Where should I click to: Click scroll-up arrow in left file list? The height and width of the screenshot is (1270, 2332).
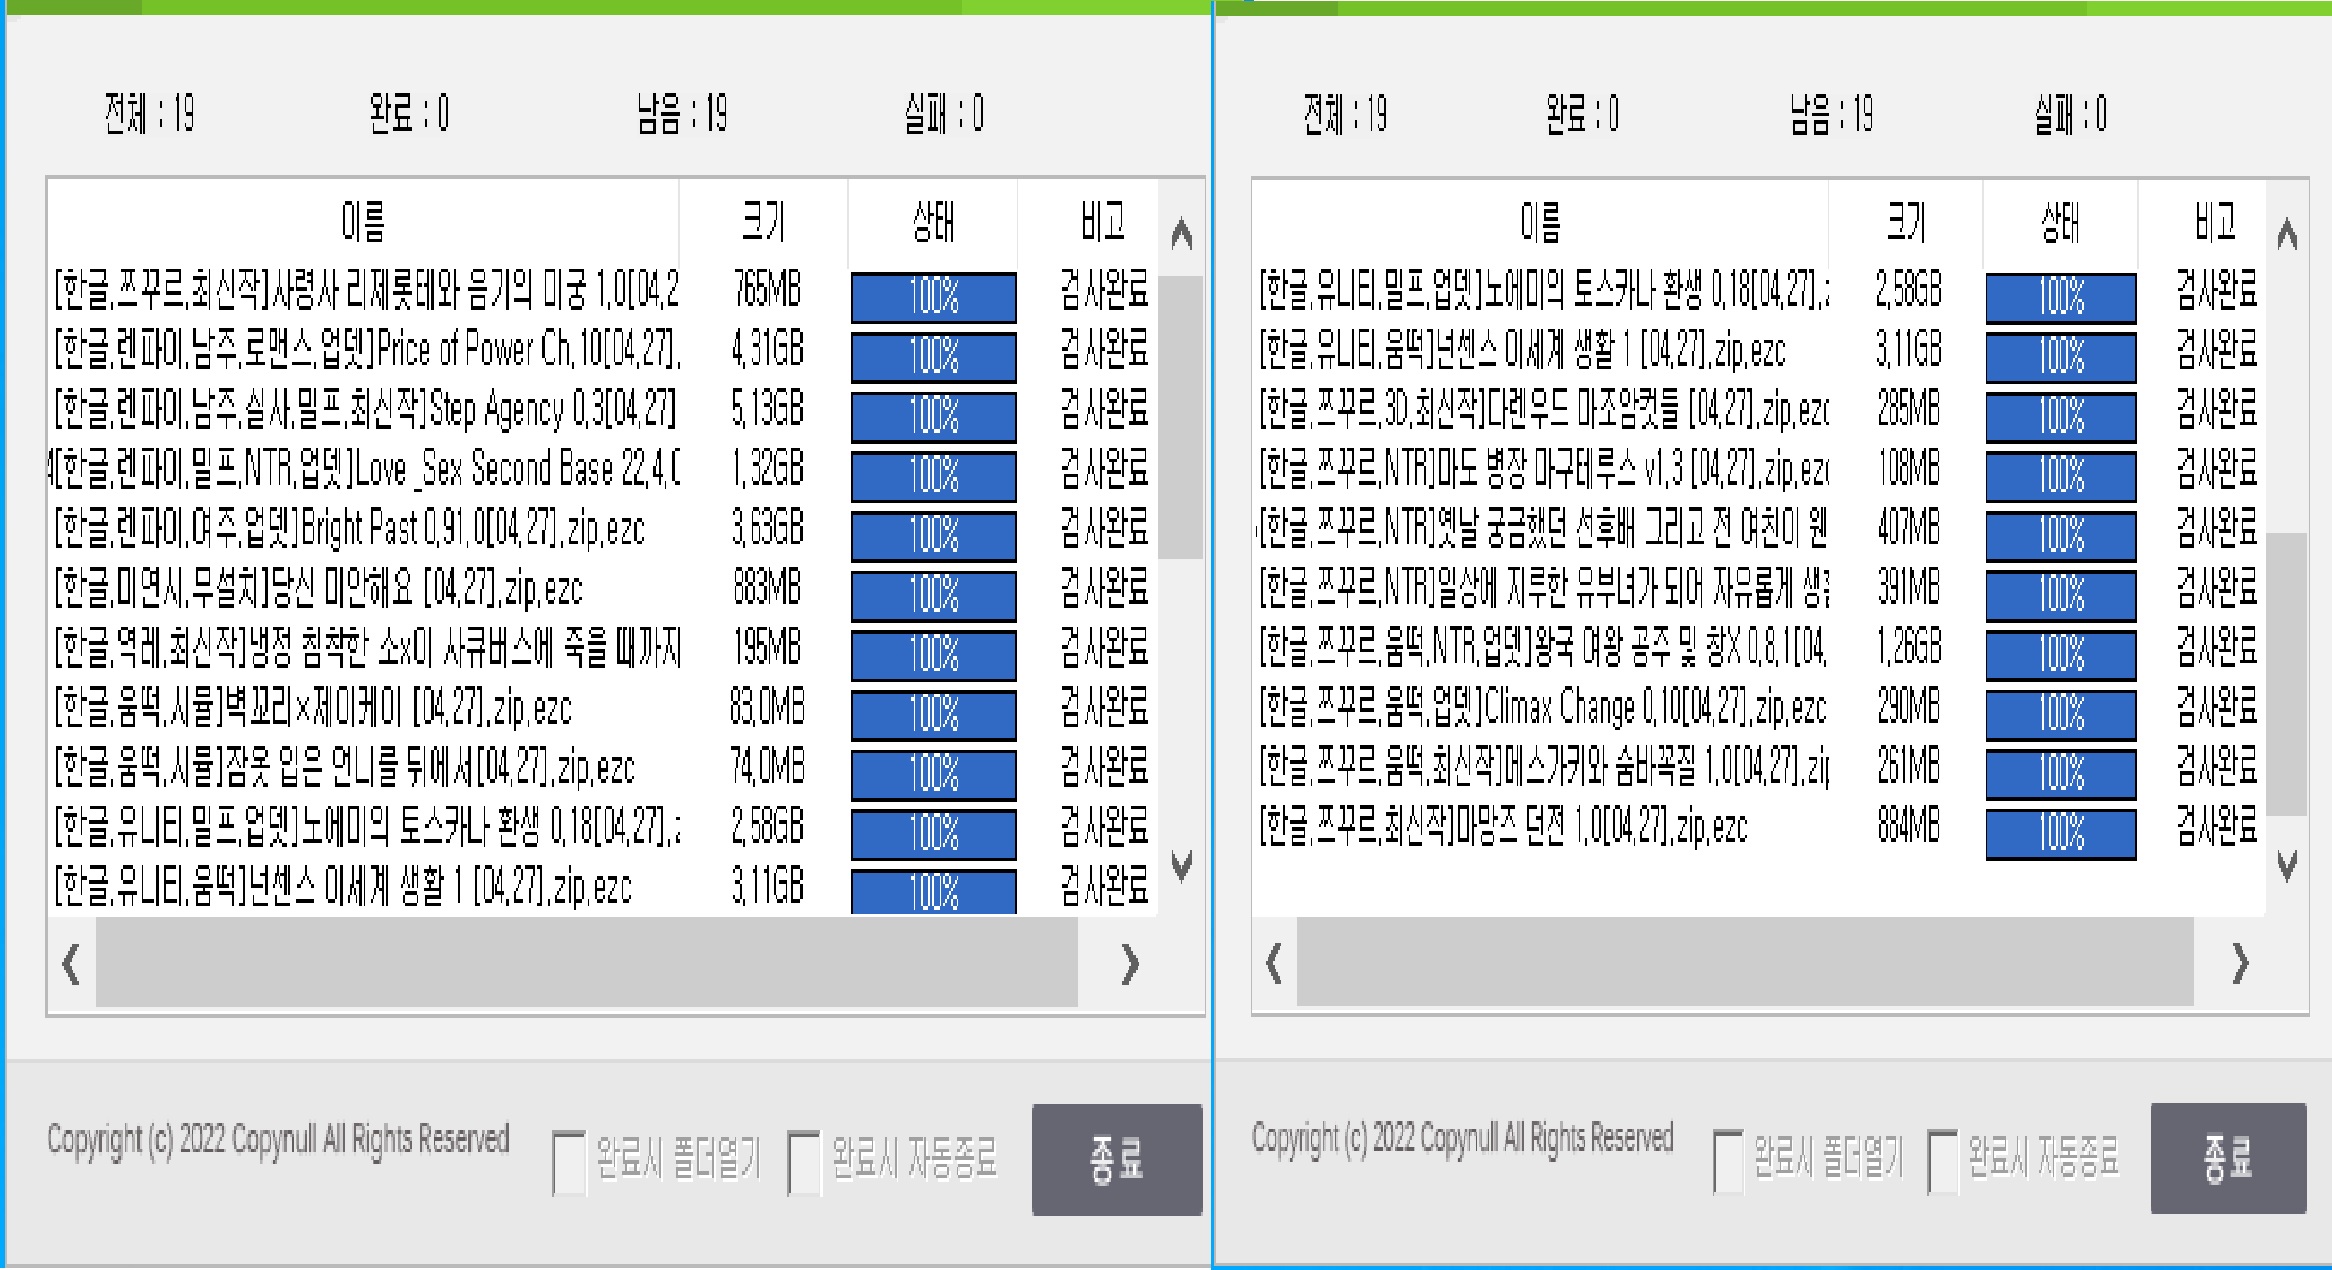click(1181, 235)
